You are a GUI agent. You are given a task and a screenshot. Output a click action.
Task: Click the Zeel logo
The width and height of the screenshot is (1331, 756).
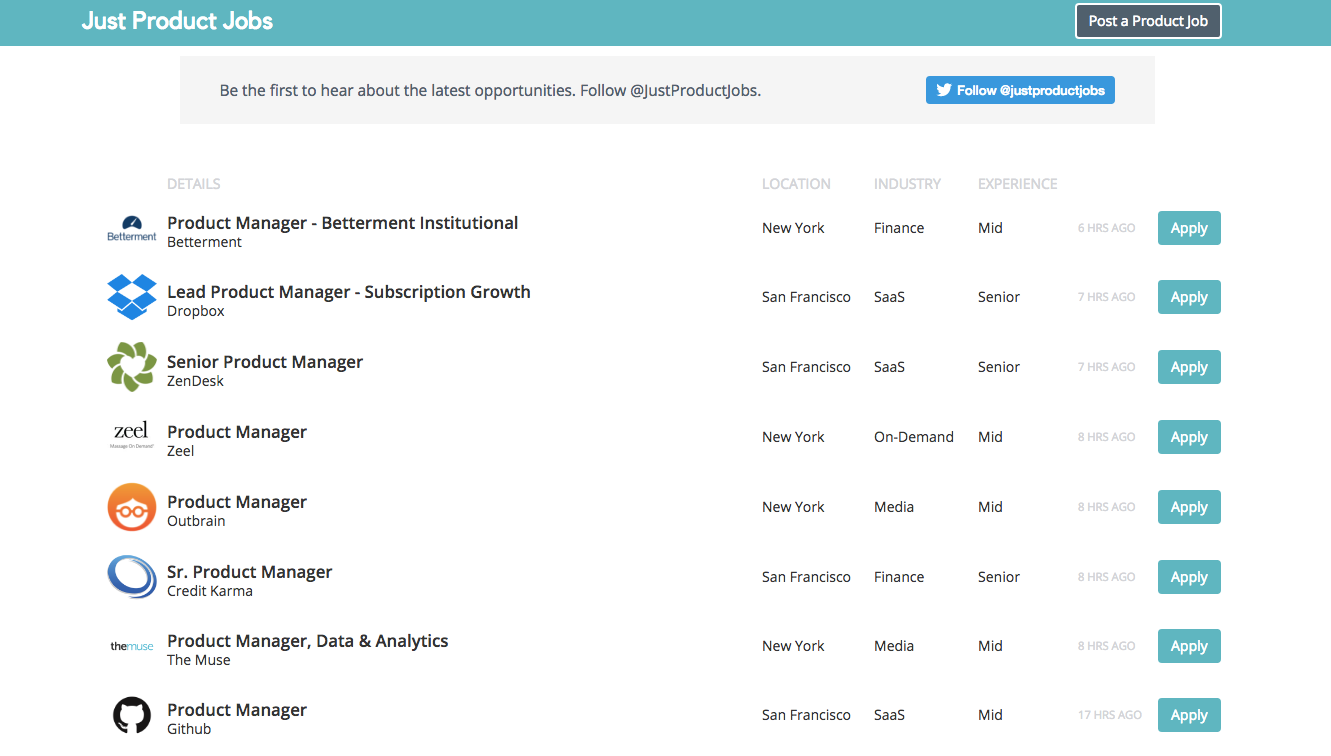[x=132, y=436]
